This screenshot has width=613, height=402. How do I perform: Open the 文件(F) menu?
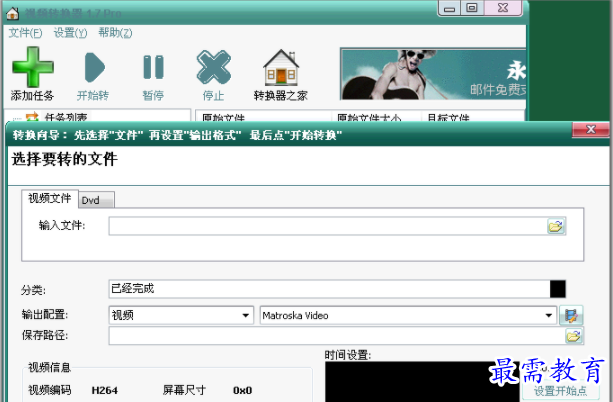click(x=25, y=33)
